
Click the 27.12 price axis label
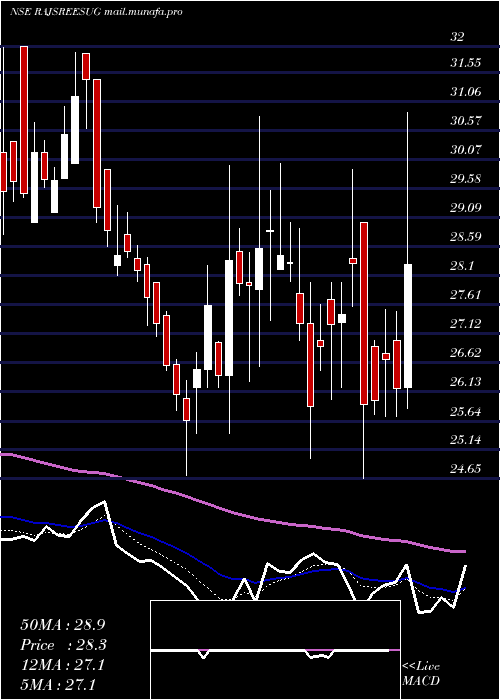pyautogui.click(x=465, y=324)
